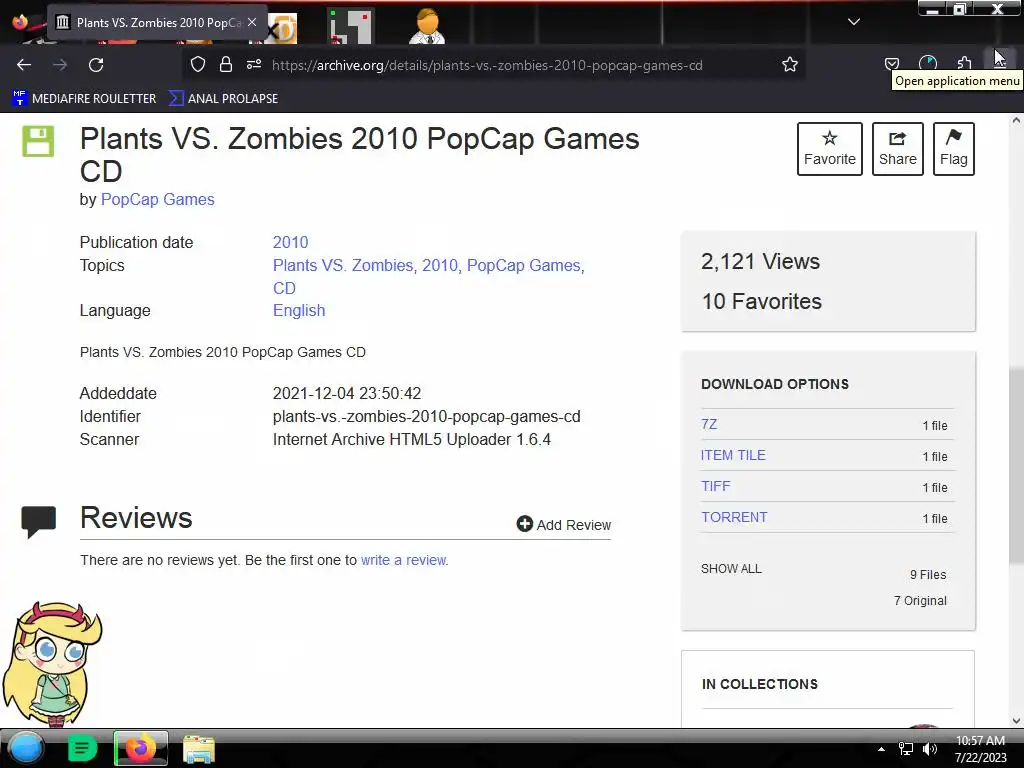This screenshot has height=768, width=1024.
Task: Open the Firefox account icon
Action: [927, 63]
